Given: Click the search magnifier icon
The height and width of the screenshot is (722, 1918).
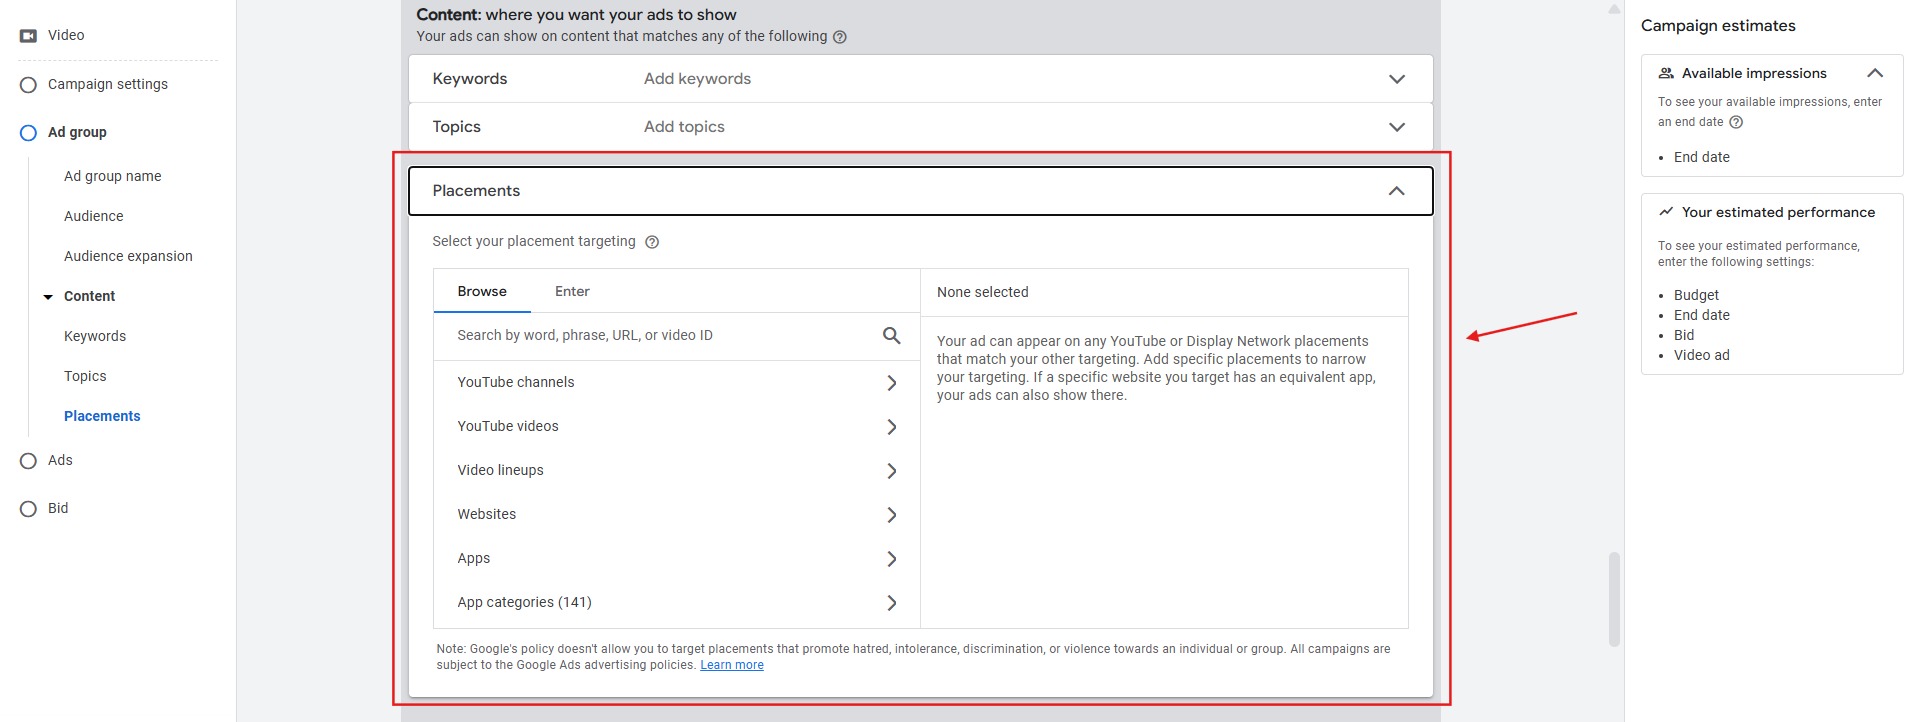Looking at the screenshot, I should (x=891, y=336).
